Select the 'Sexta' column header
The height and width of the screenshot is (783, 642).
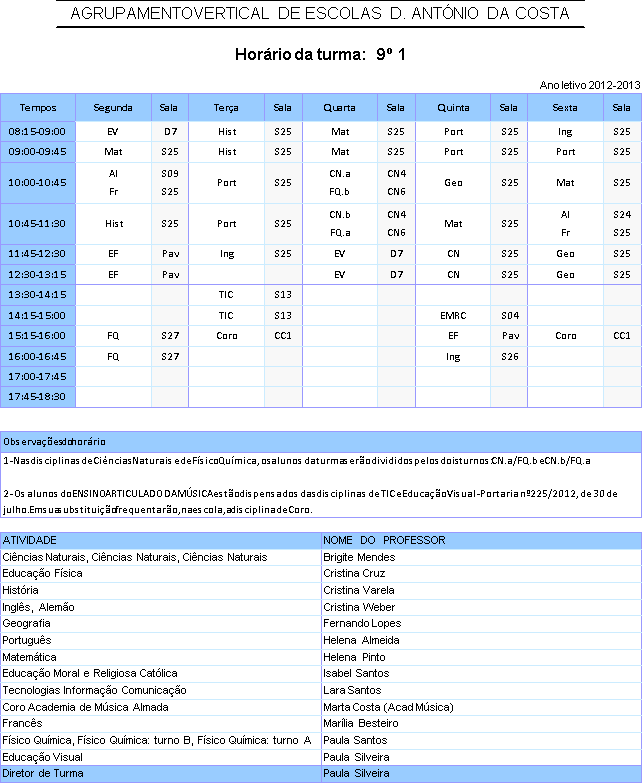click(x=565, y=107)
